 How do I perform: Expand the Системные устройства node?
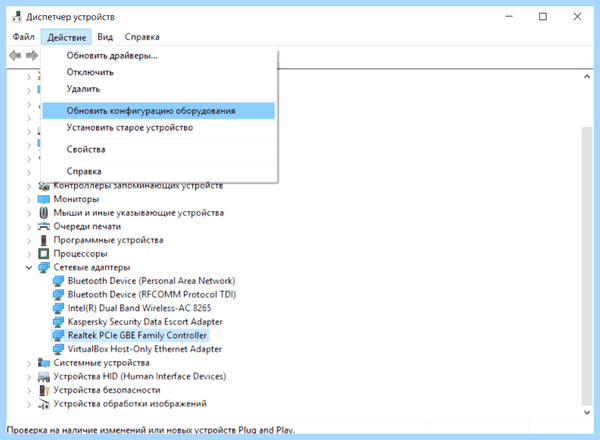29,363
